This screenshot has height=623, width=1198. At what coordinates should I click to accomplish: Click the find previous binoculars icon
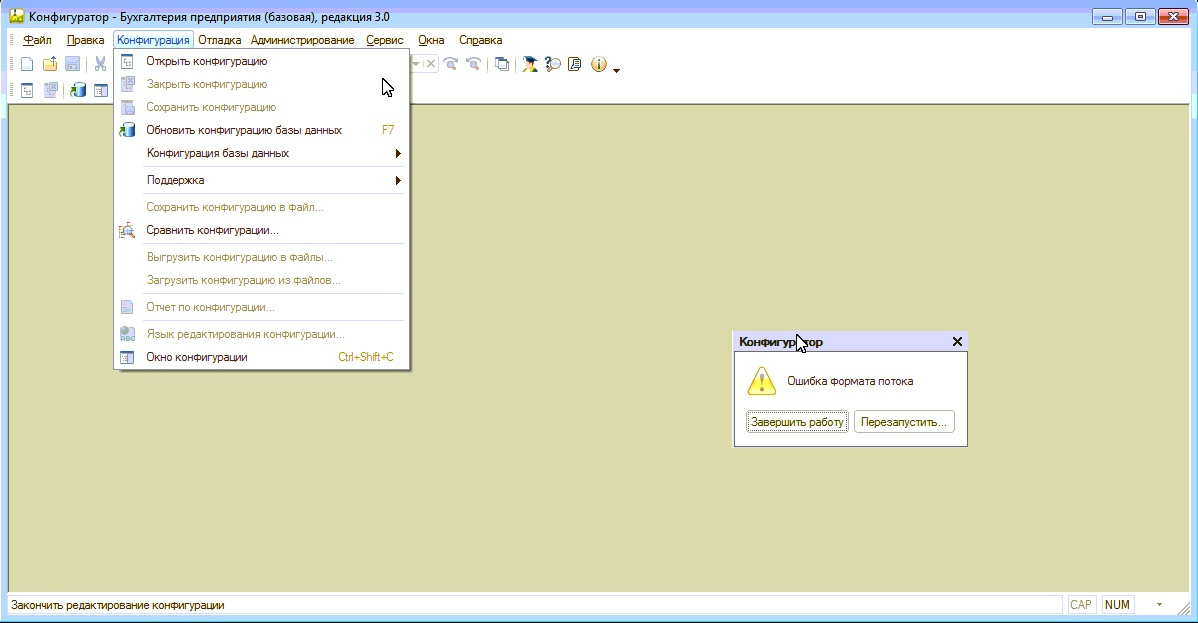pyautogui.click(x=474, y=64)
